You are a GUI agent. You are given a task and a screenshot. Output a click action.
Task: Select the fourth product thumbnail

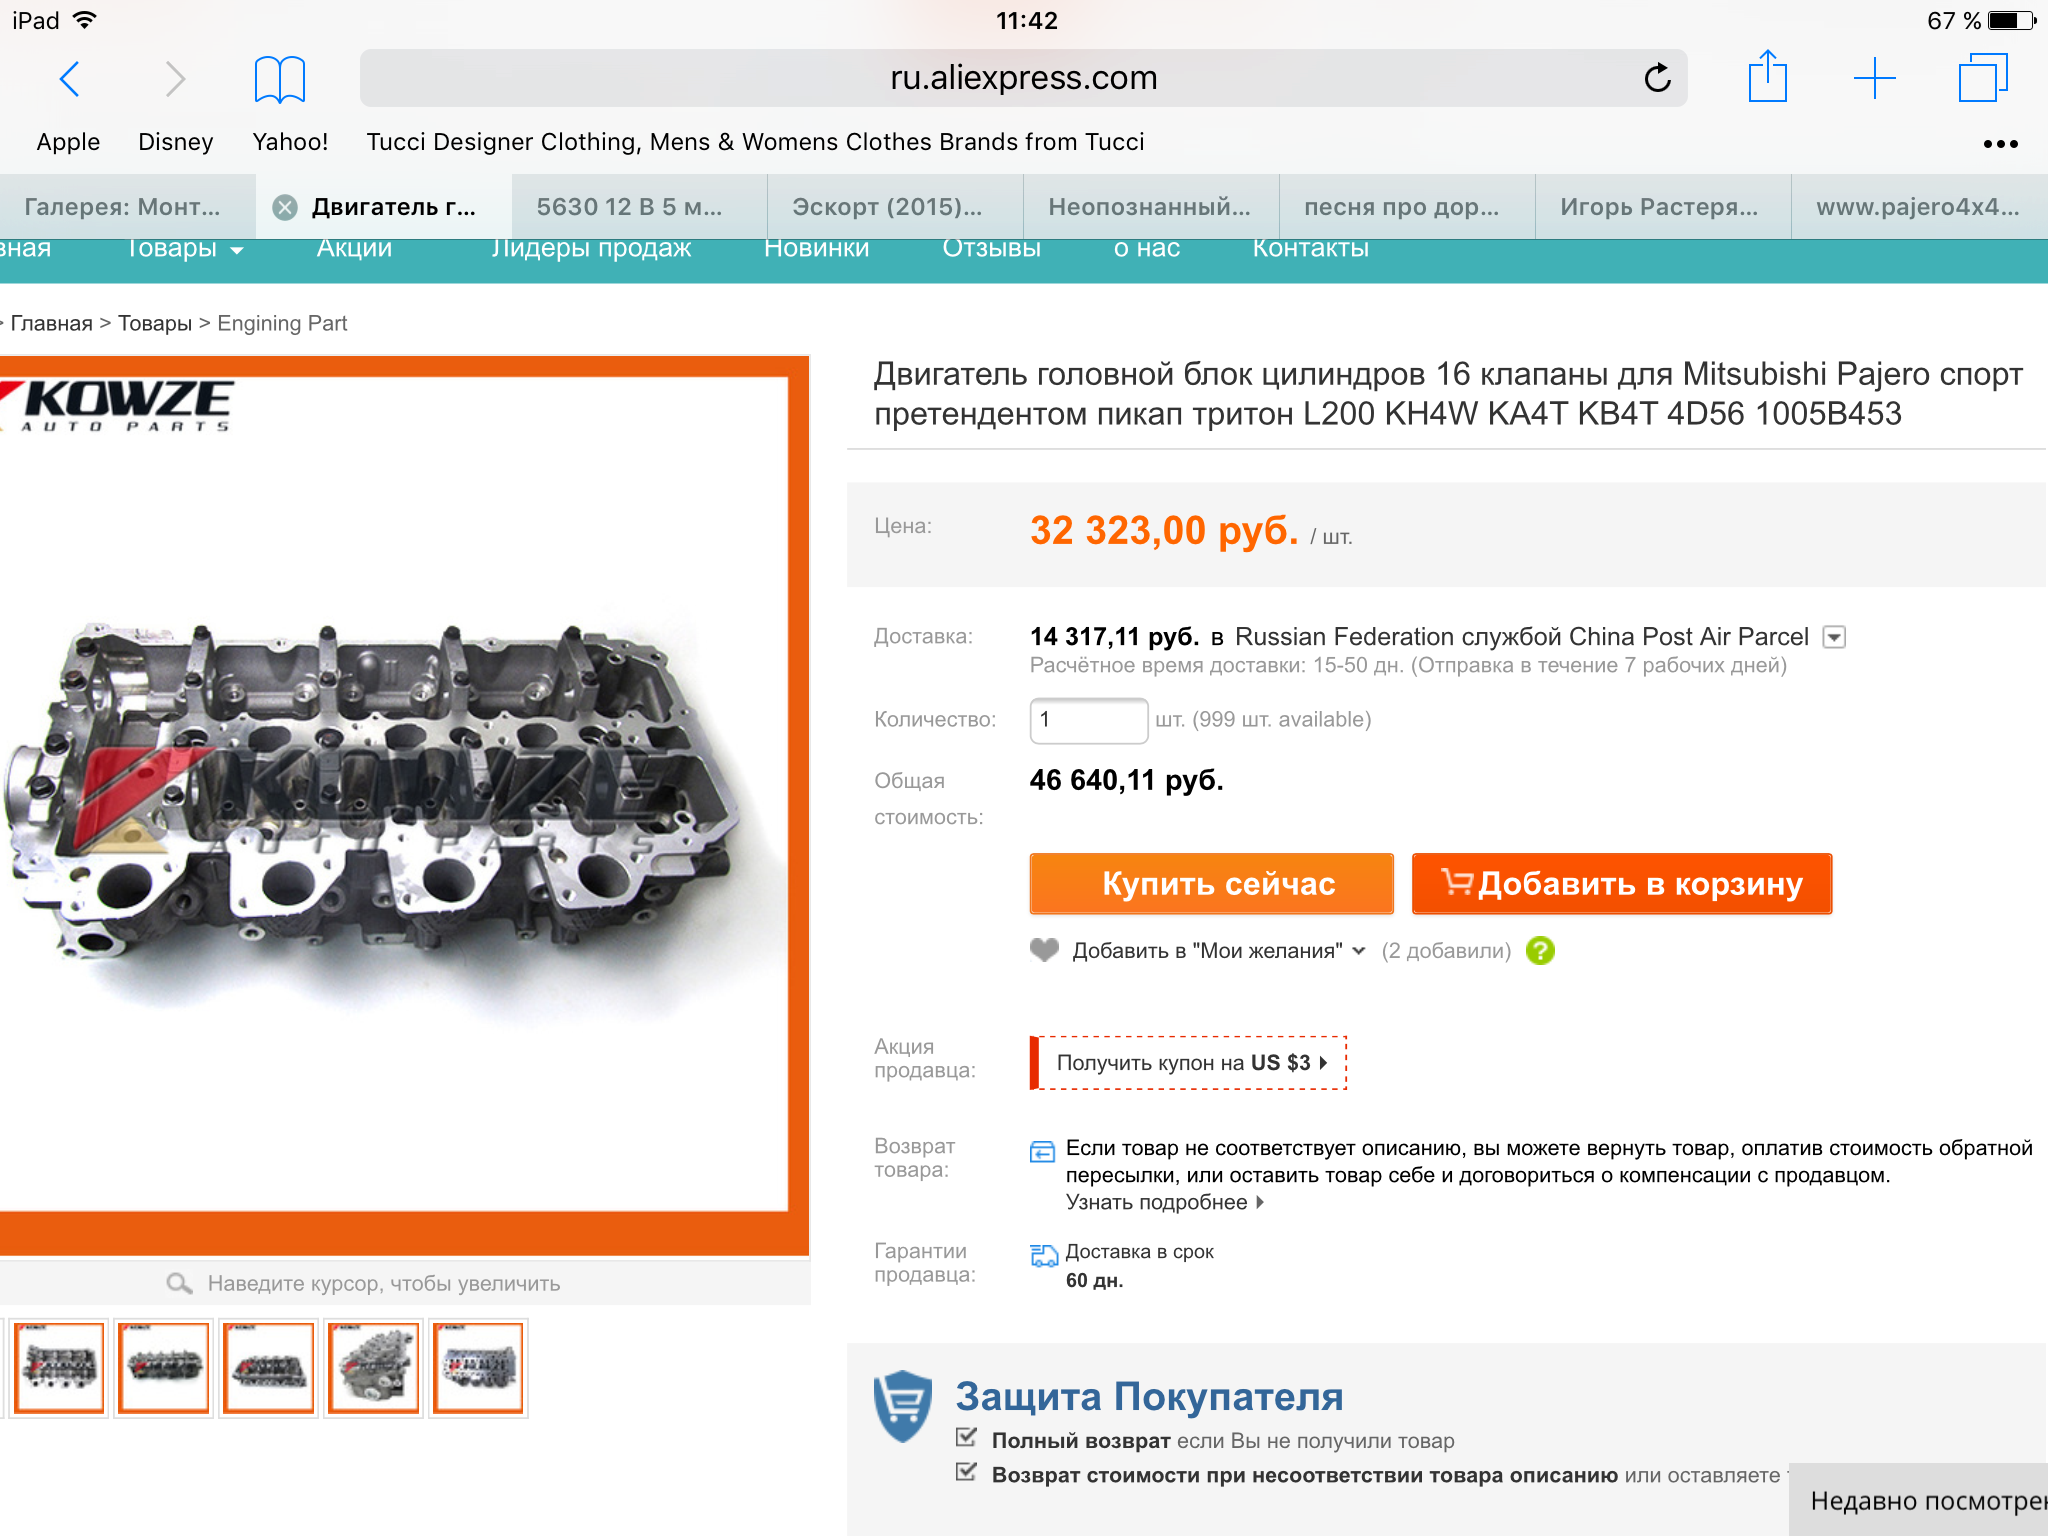click(373, 1367)
